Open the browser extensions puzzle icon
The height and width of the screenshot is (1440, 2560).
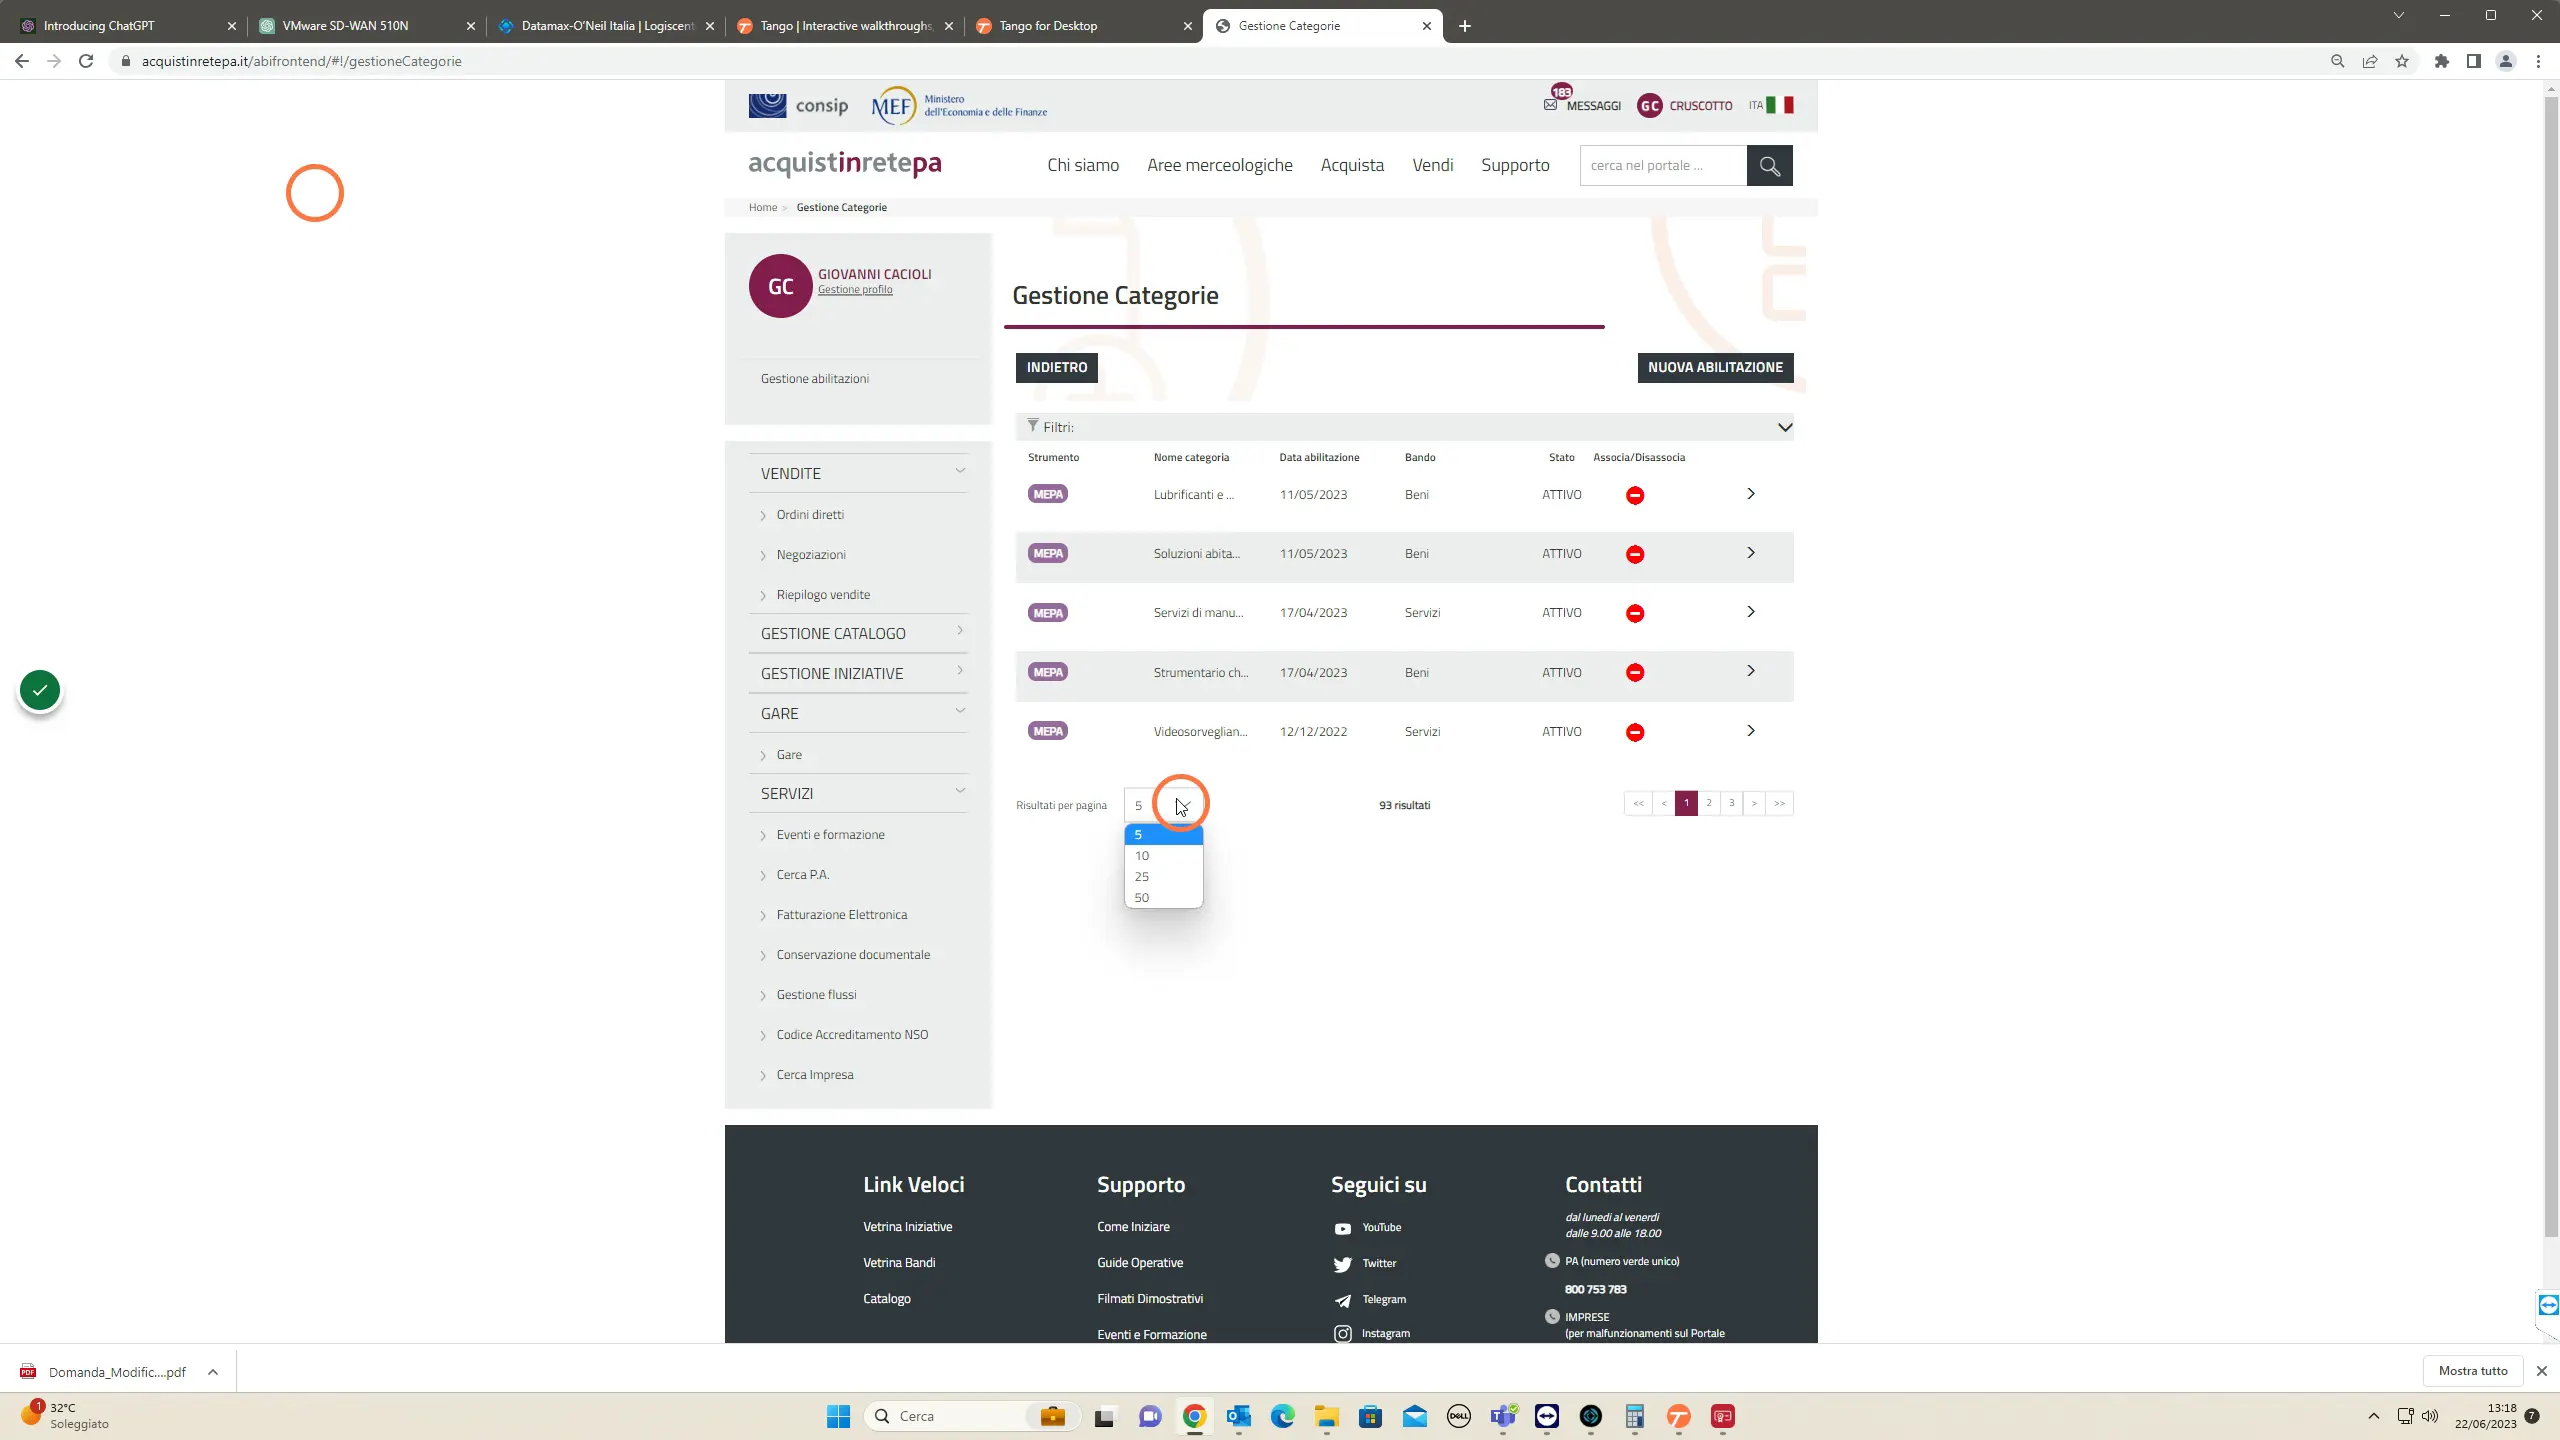point(2442,61)
